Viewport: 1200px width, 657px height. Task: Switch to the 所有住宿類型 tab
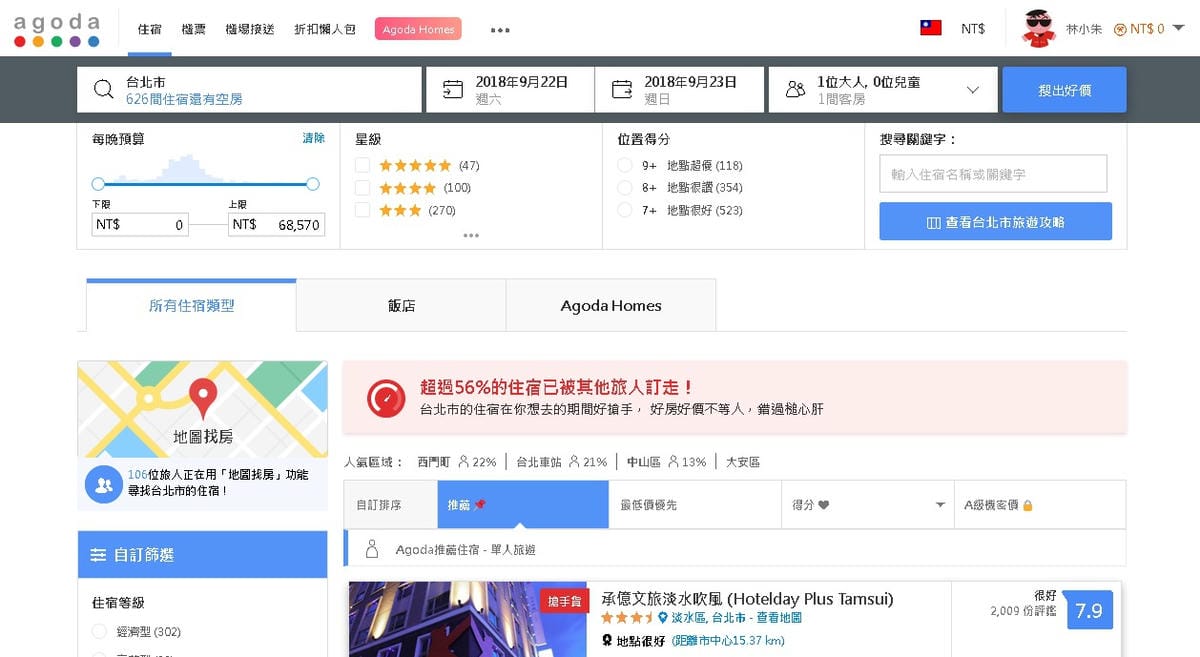point(192,305)
